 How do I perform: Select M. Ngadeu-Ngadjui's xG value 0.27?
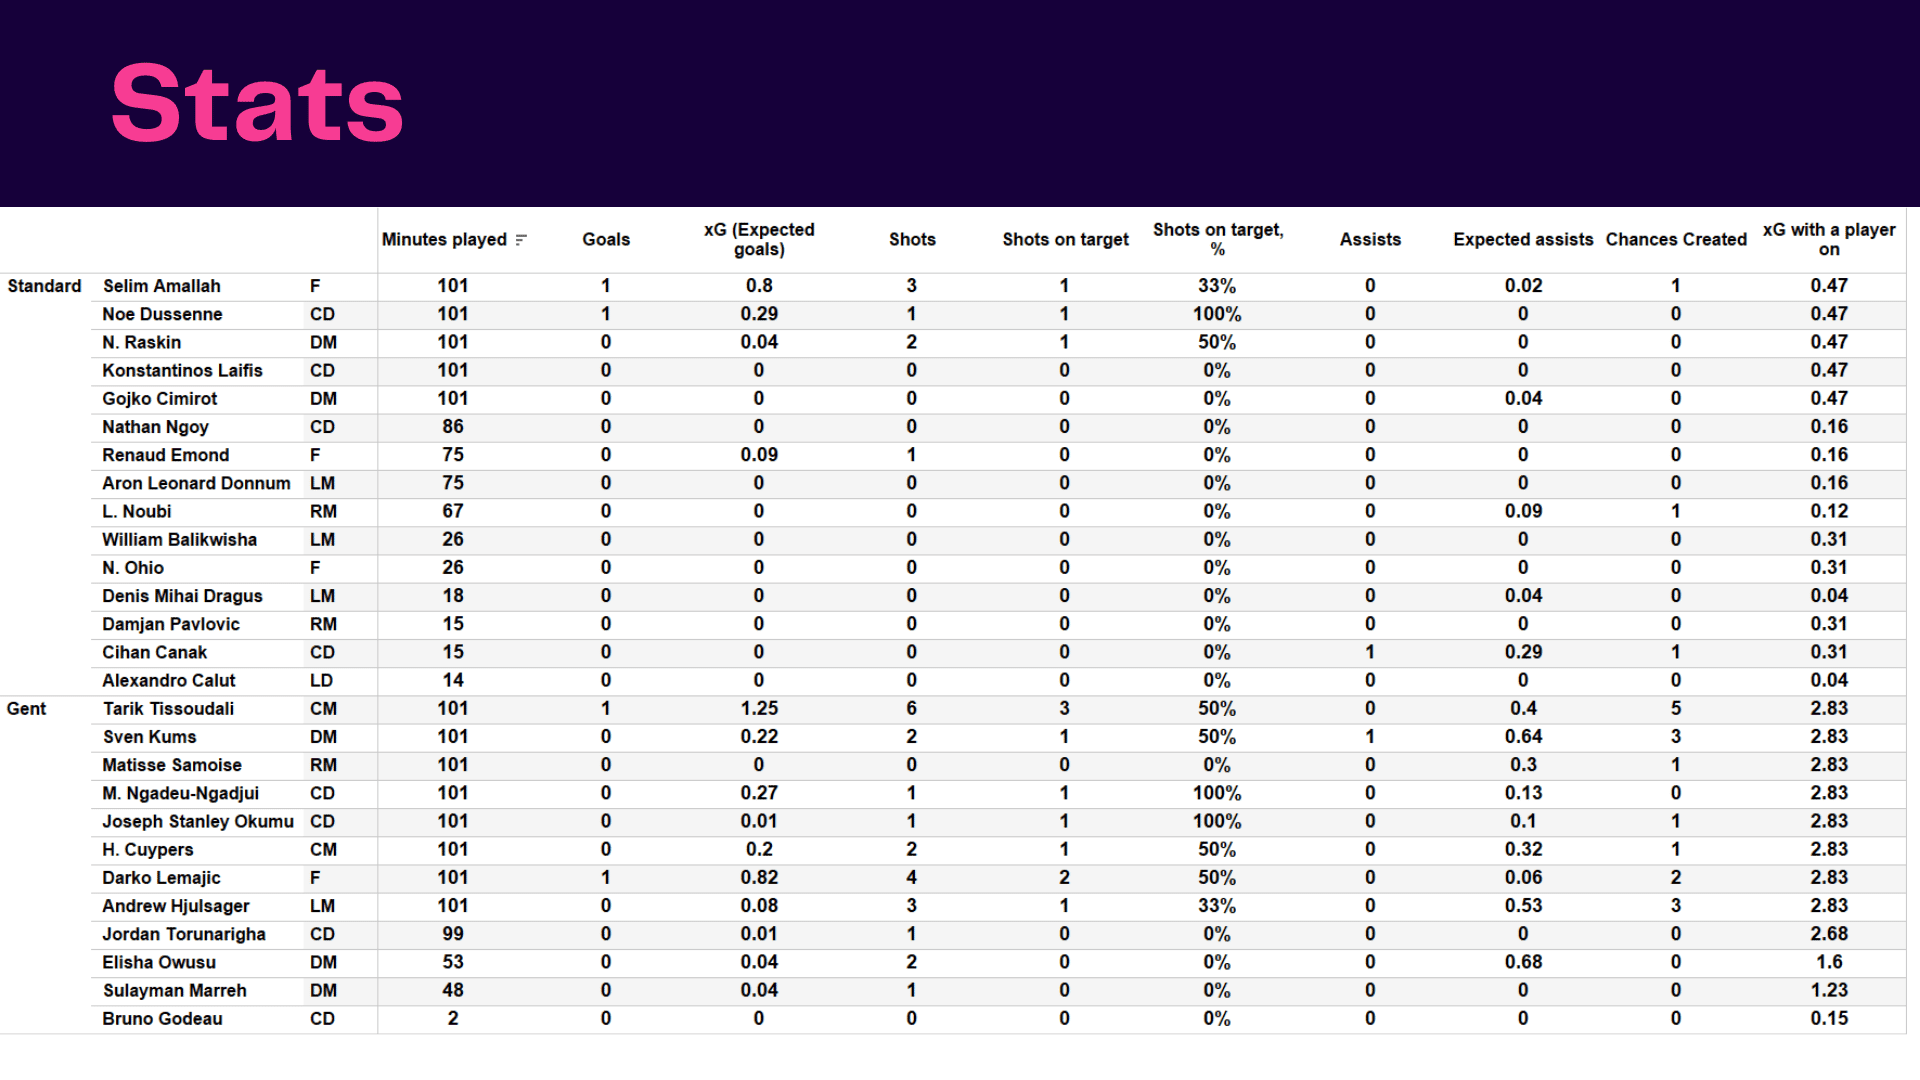tap(759, 793)
